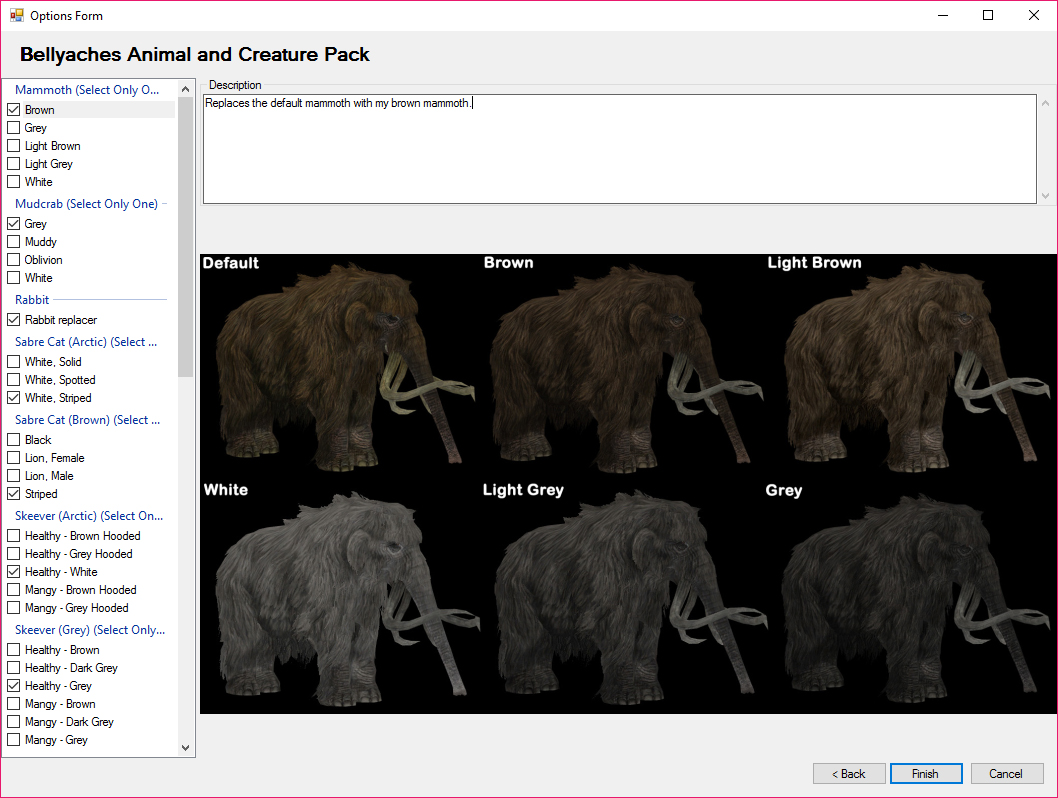Uncheck Healthy - Grey under Skeever (Grey)

coord(13,685)
